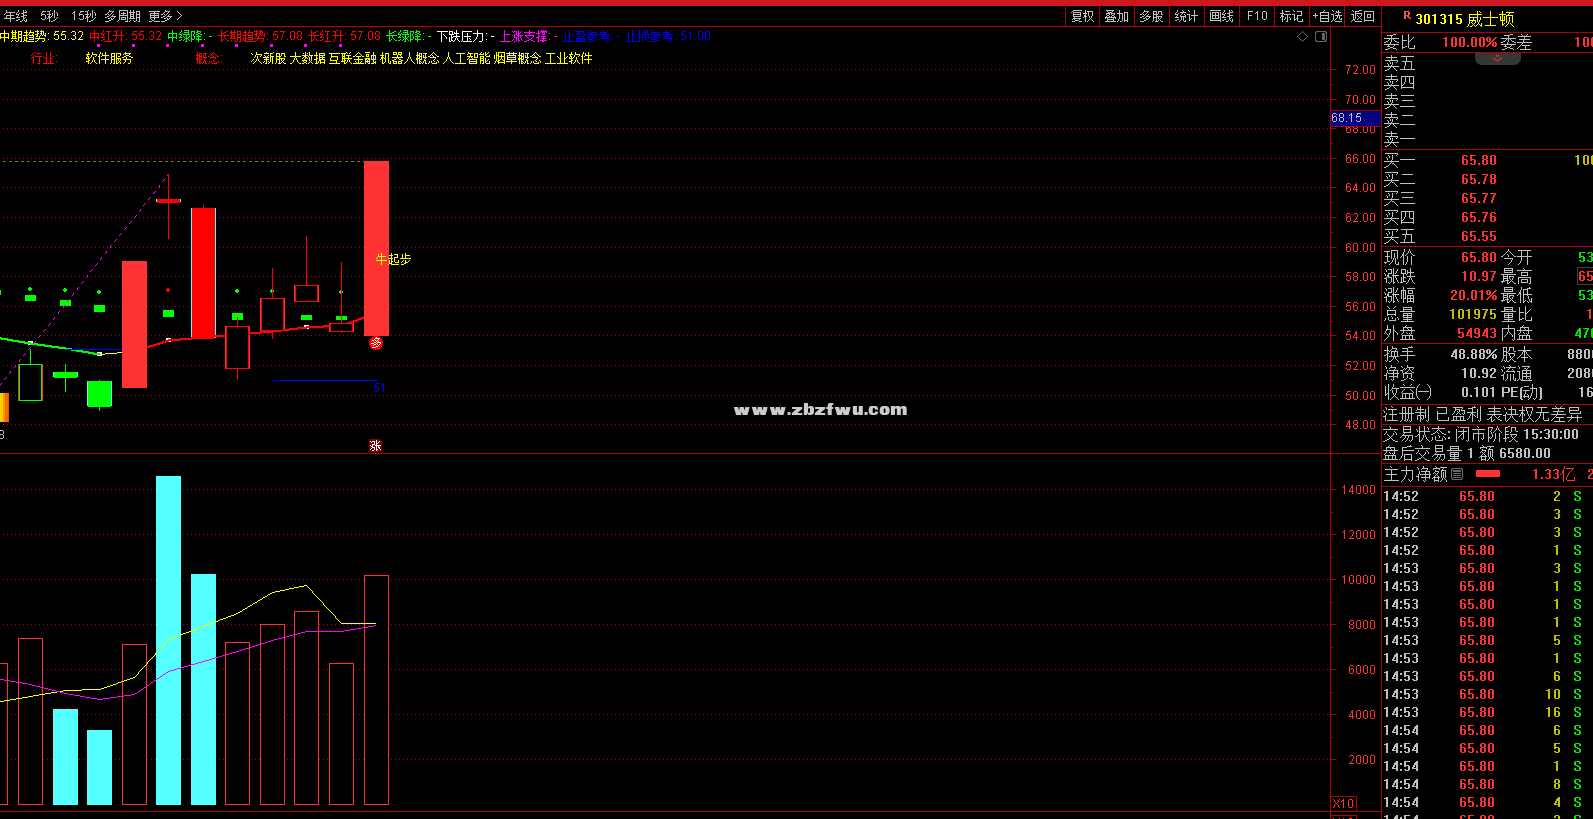Switch to the 15秒 period tab
The height and width of the screenshot is (819, 1593).
click(83, 16)
